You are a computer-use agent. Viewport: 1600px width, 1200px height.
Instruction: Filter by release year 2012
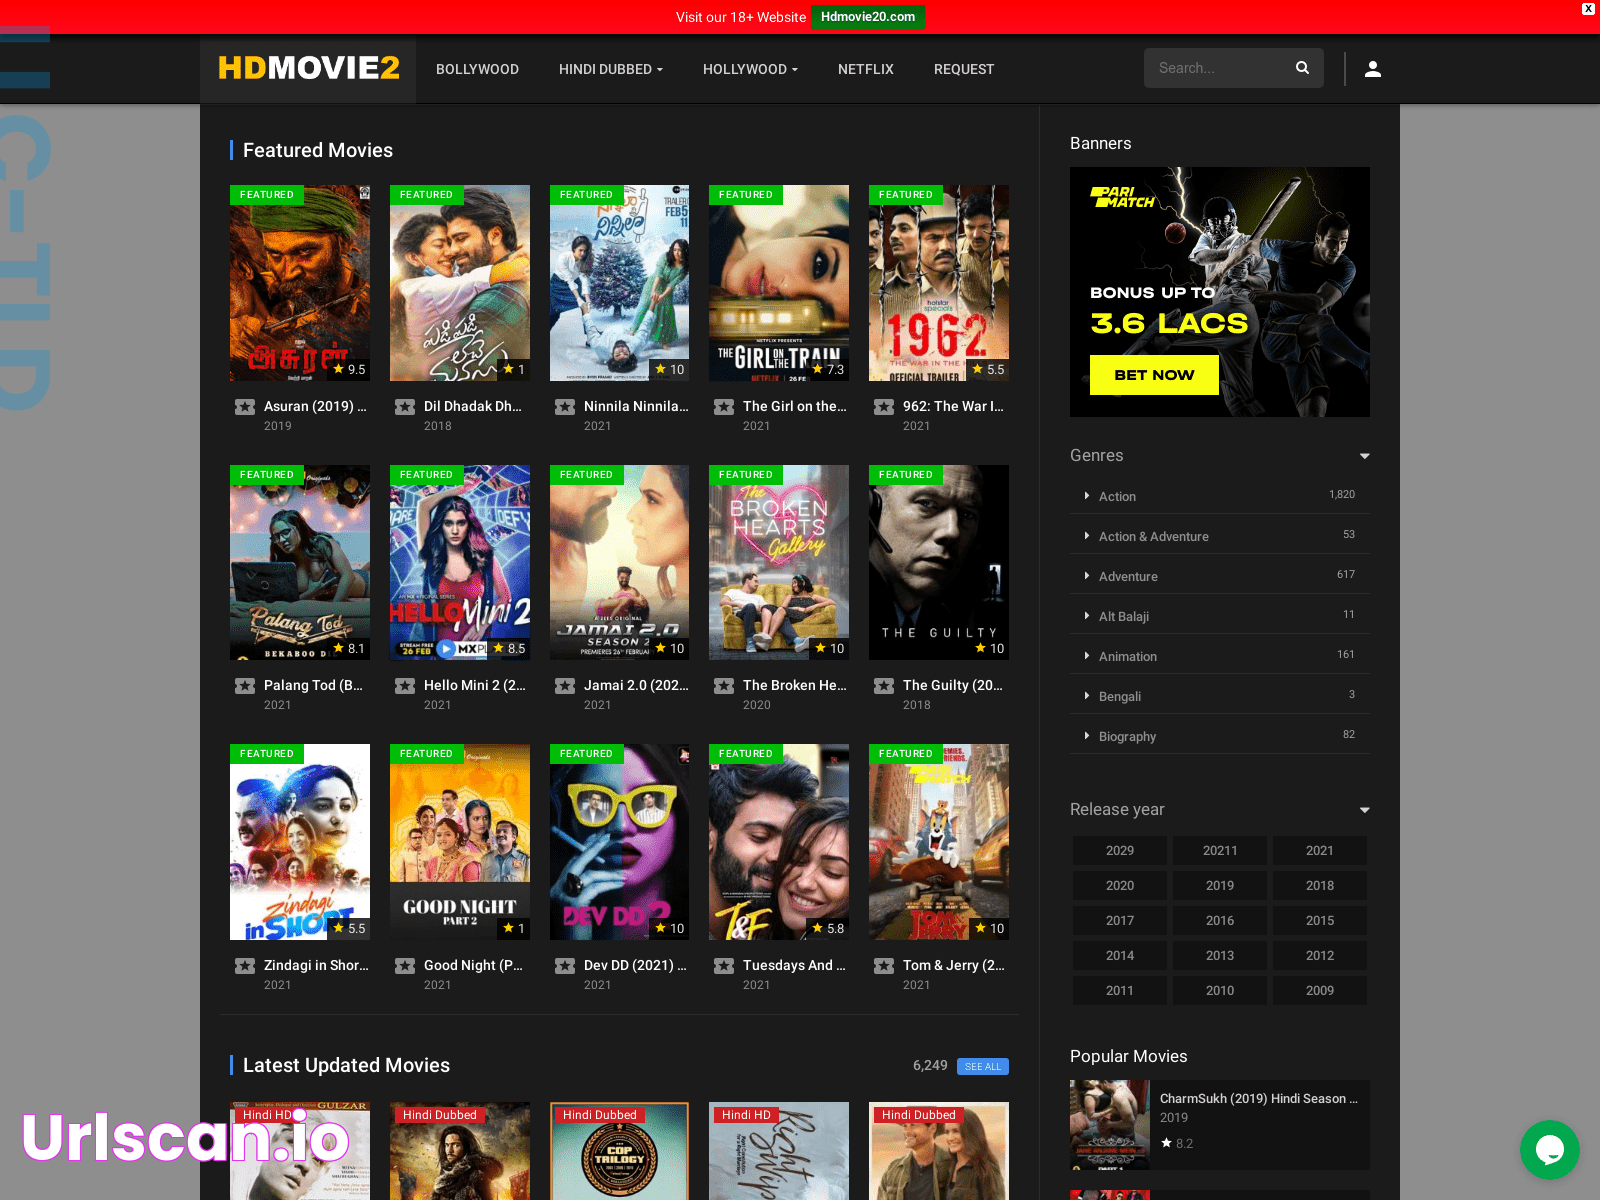click(x=1320, y=955)
